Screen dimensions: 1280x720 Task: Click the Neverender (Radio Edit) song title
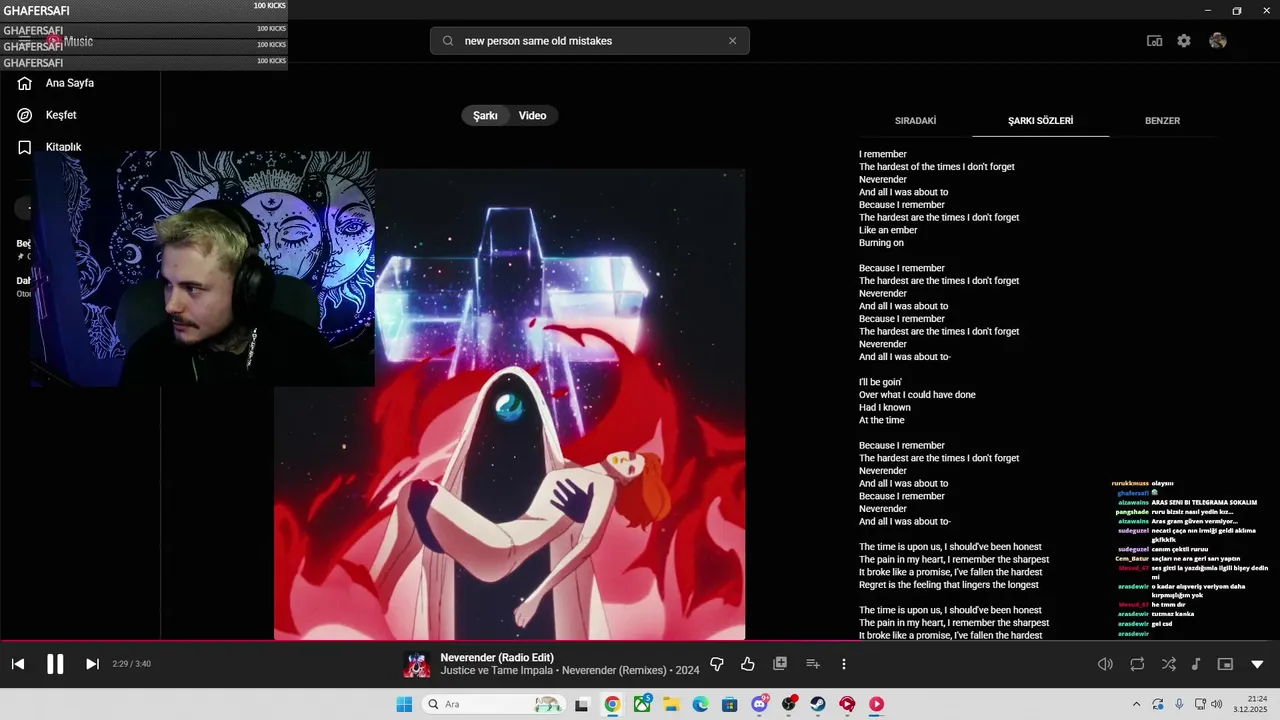pyautogui.click(x=497, y=658)
